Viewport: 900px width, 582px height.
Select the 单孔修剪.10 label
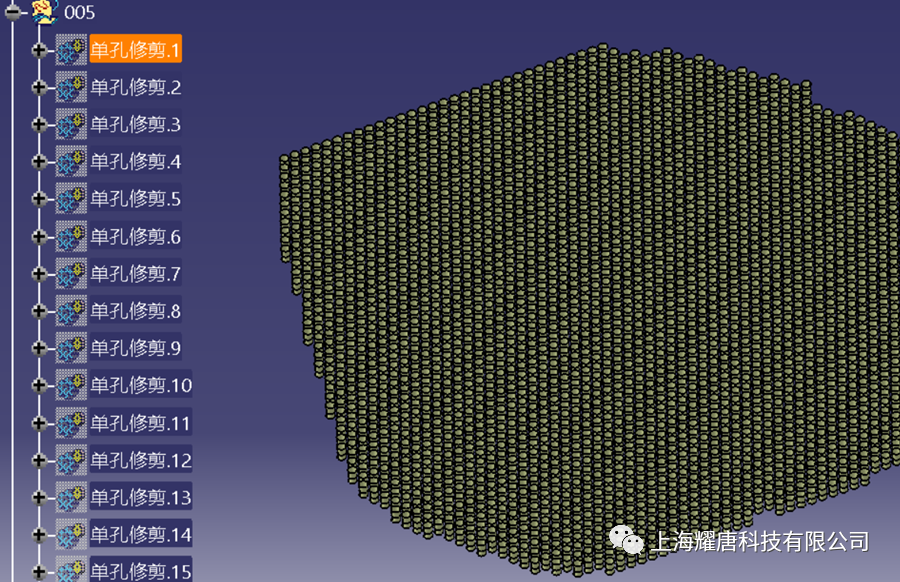click(x=141, y=385)
